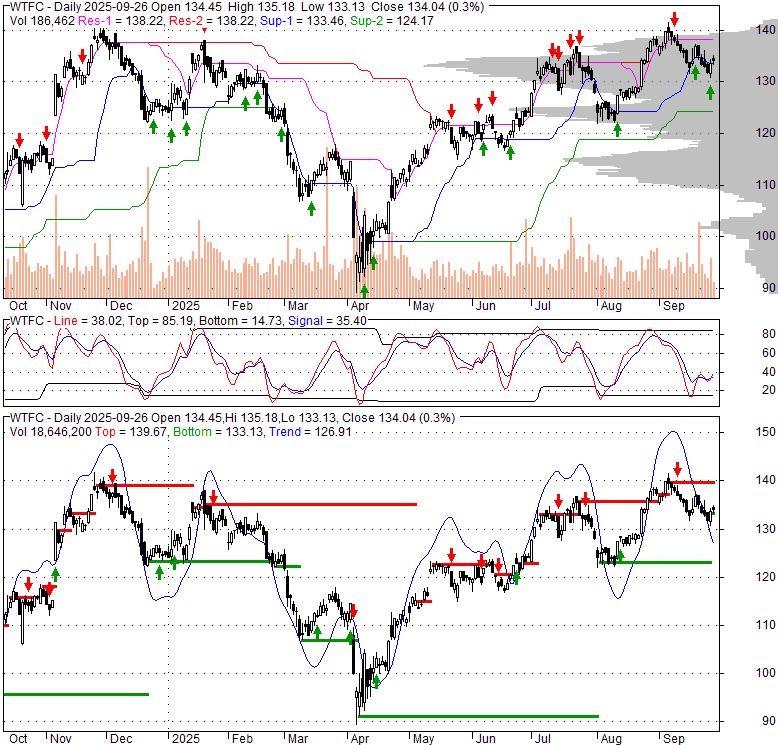Click the Trend = 126.91 label
780x745 pixels.
[x=310, y=432]
